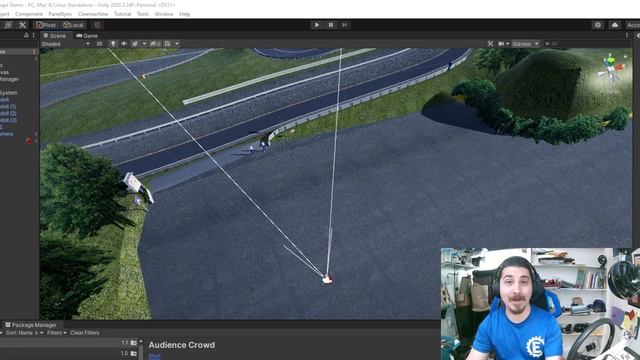Viewport: 640px width, 360px height.
Task: Open the Sort: Name dropdown
Action: point(24,333)
